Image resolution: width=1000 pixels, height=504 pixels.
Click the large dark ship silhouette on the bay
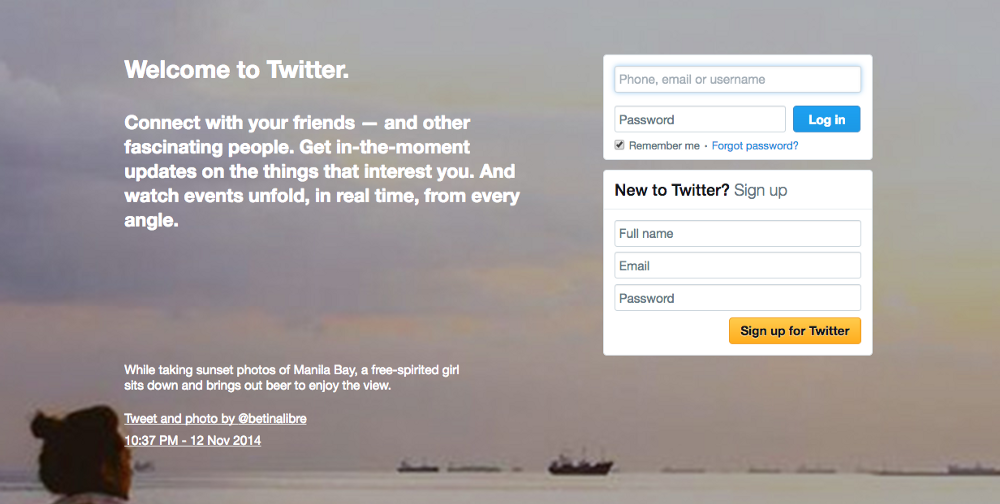[x=580, y=464]
